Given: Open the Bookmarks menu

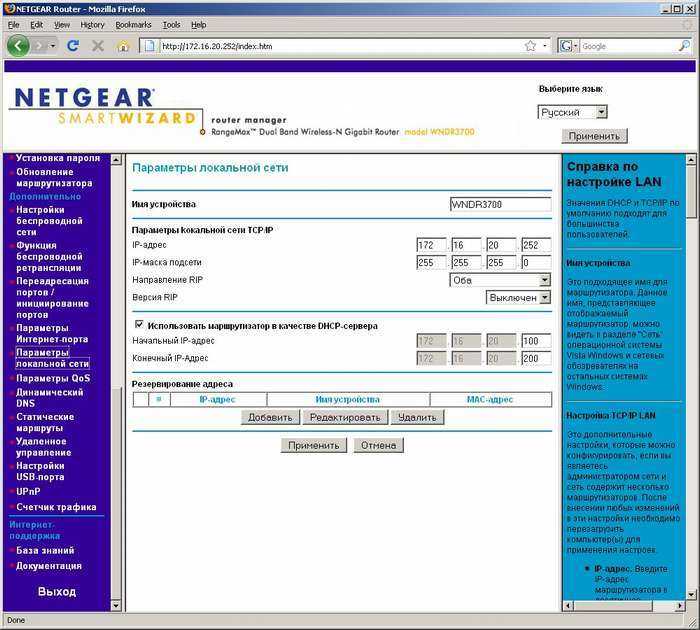Looking at the screenshot, I should [x=133, y=25].
